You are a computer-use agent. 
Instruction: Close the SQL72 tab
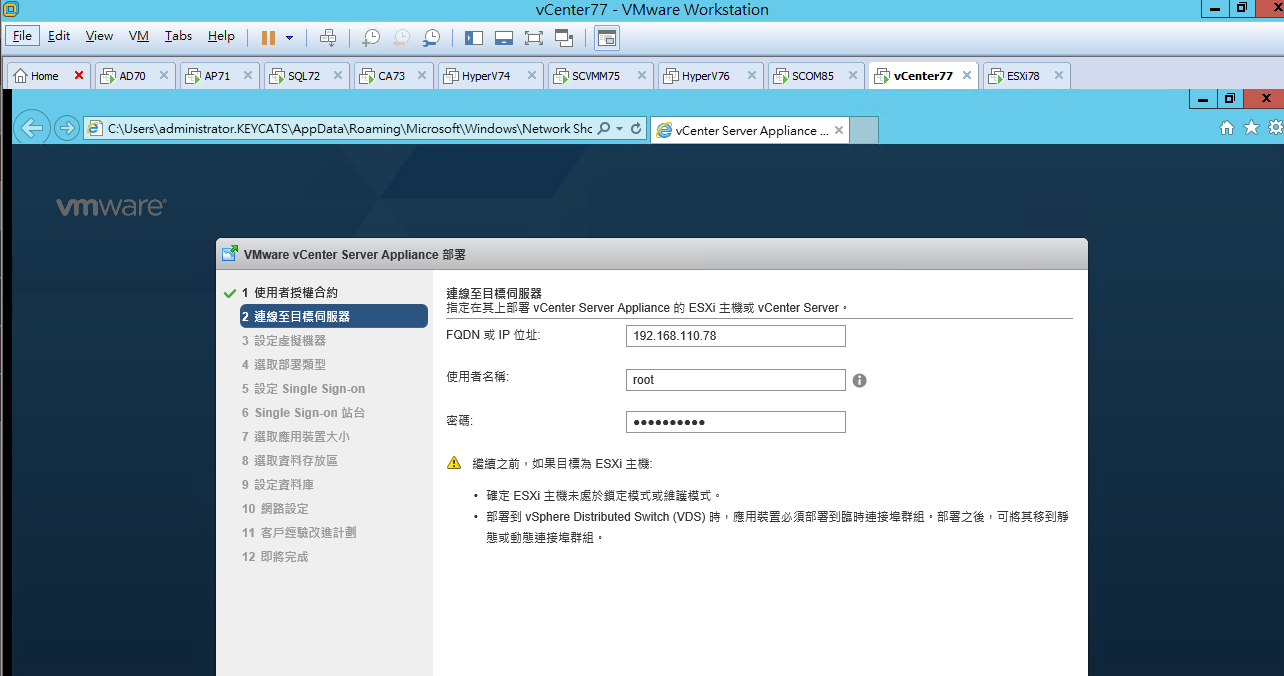338,75
